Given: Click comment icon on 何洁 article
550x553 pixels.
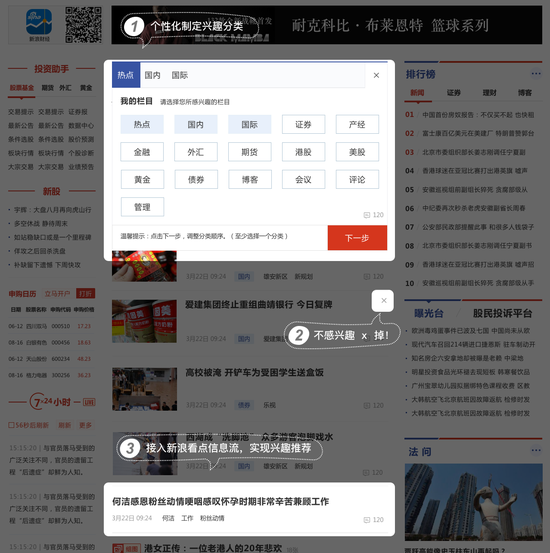Looking at the screenshot, I should [x=367, y=520].
